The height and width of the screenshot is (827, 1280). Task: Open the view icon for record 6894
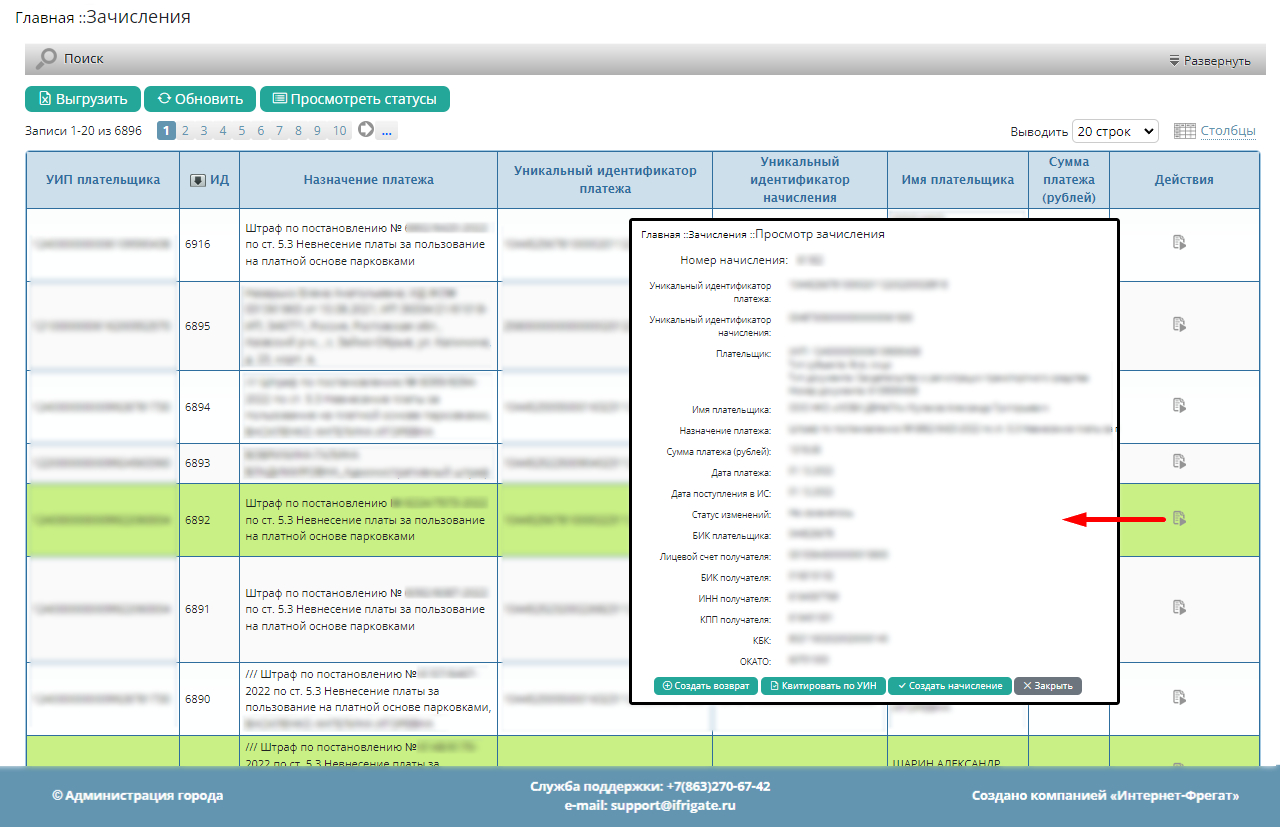pyautogui.click(x=1179, y=405)
